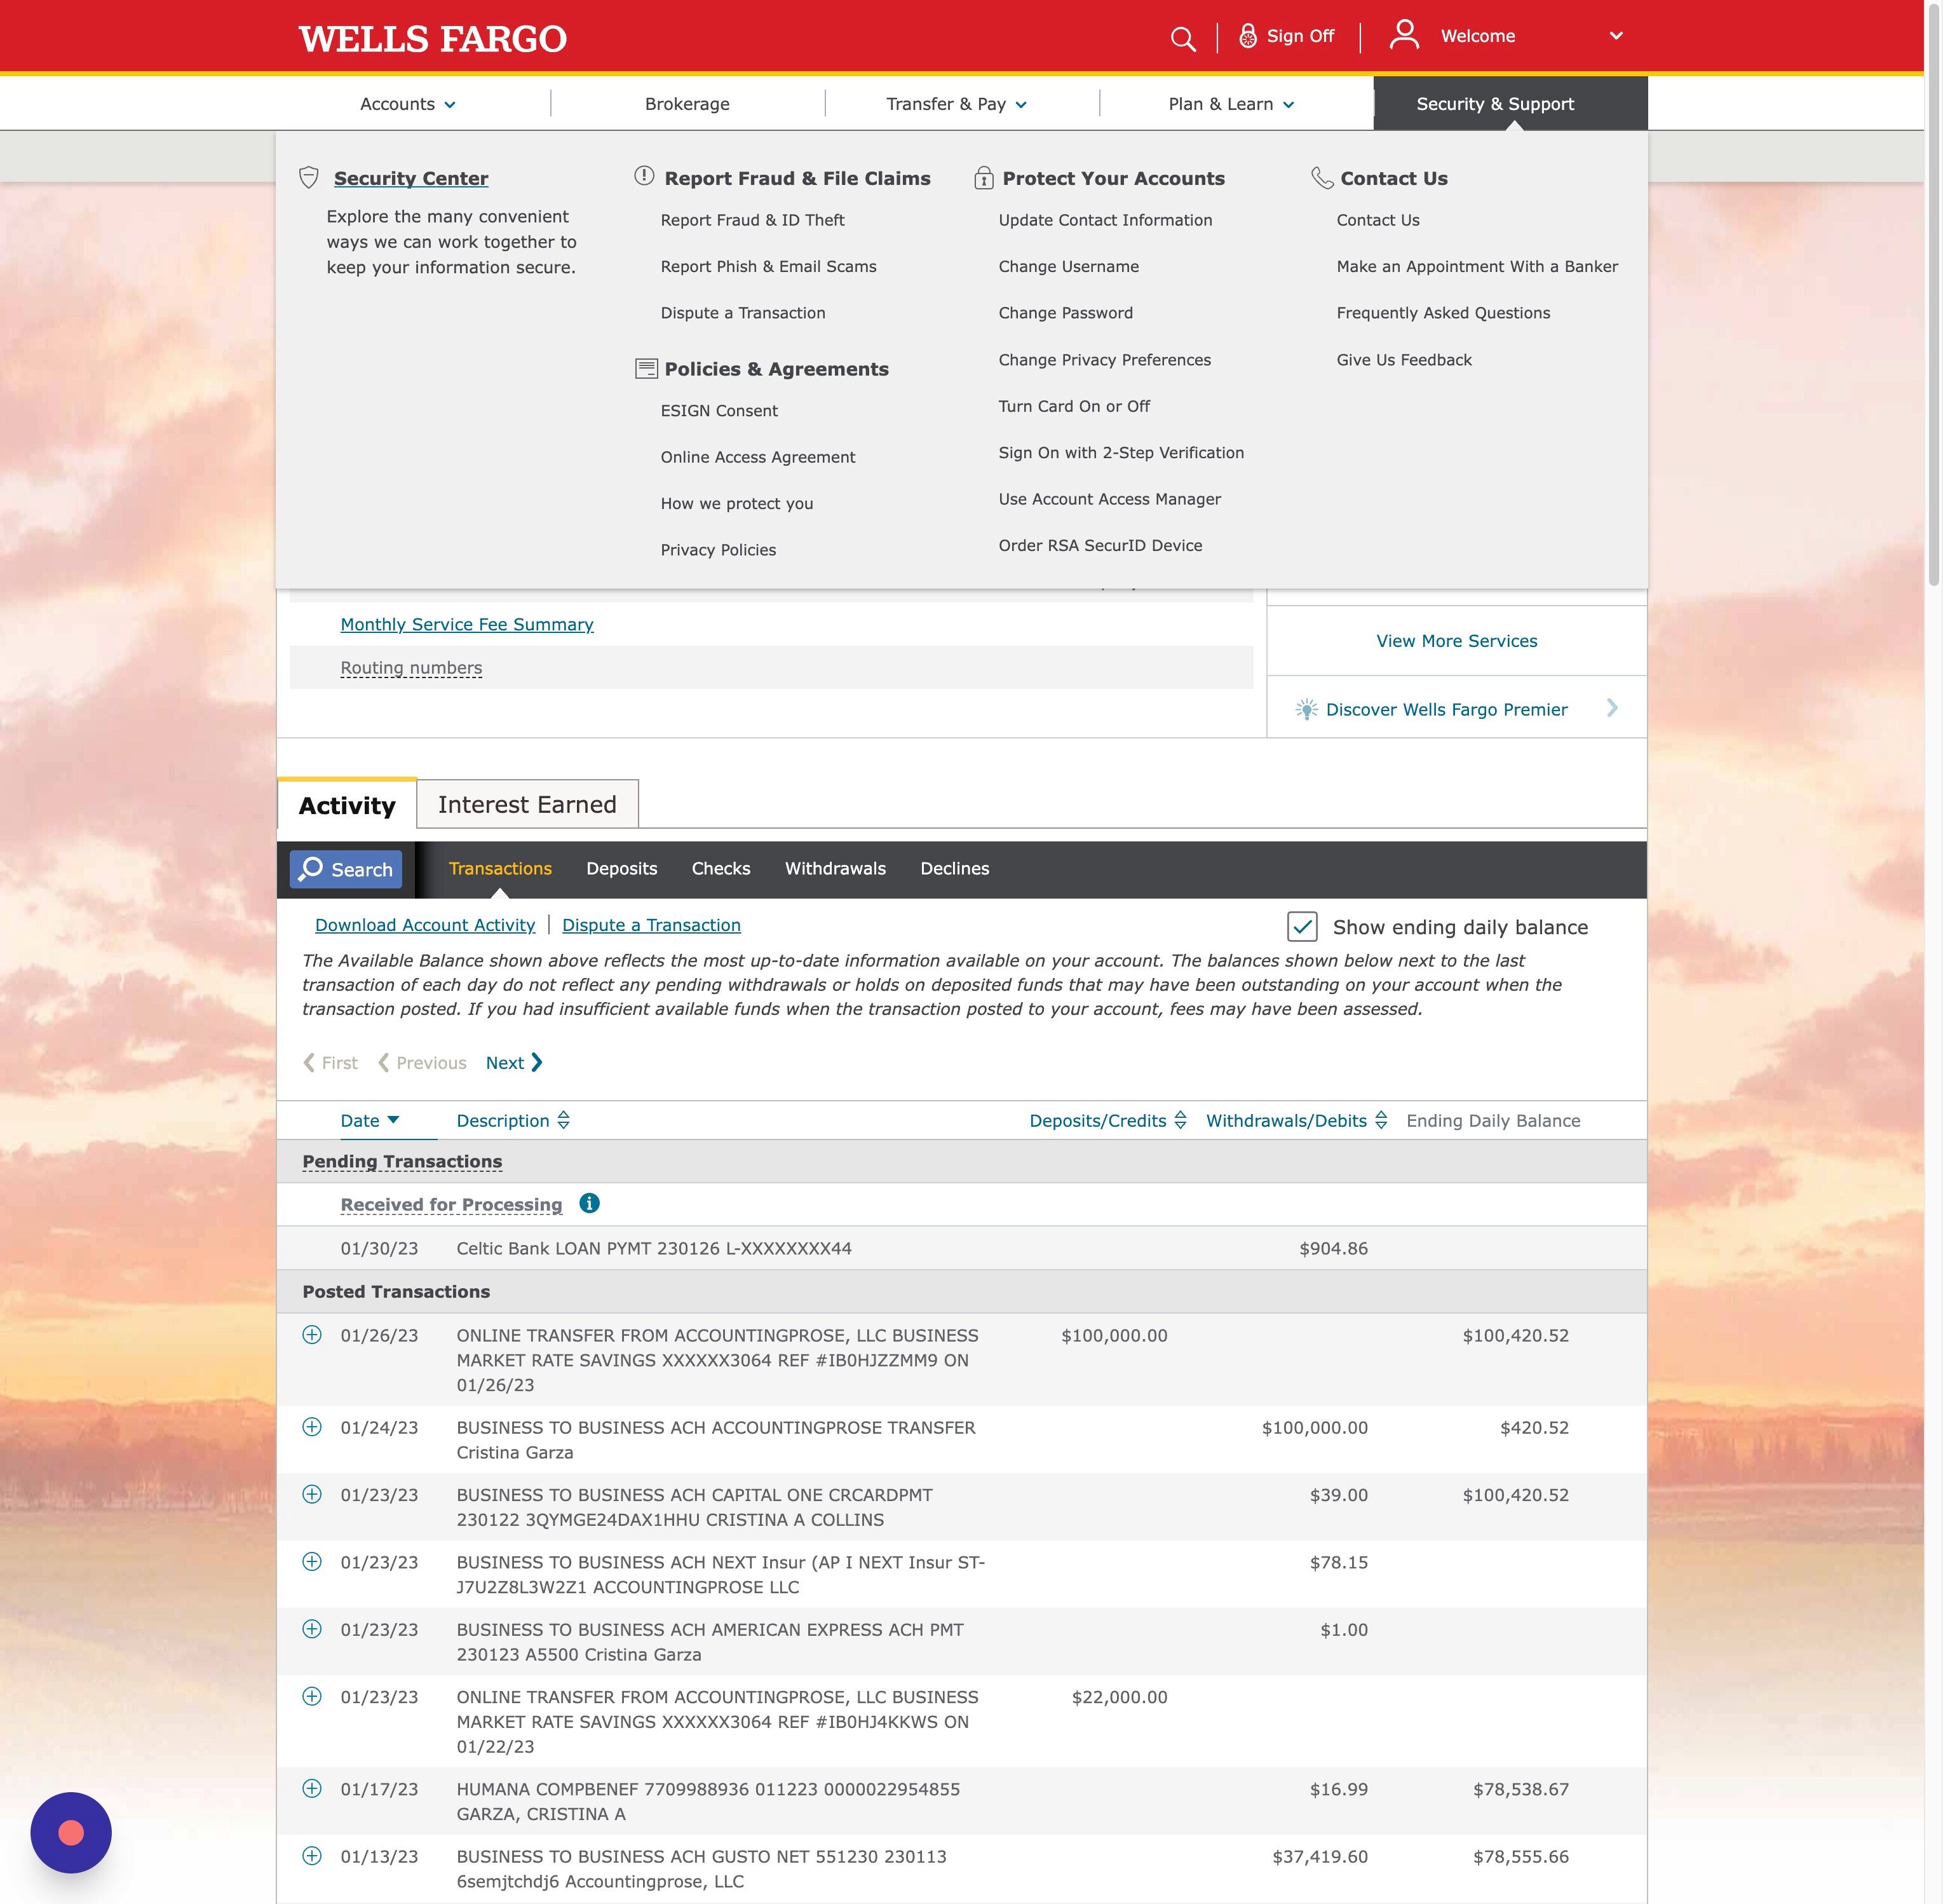The width and height of the screenshot is (1943, 1904).
Task: Click the Report Fraud exclamation icon
Action: pyautogui.click(x=644, y=176)
